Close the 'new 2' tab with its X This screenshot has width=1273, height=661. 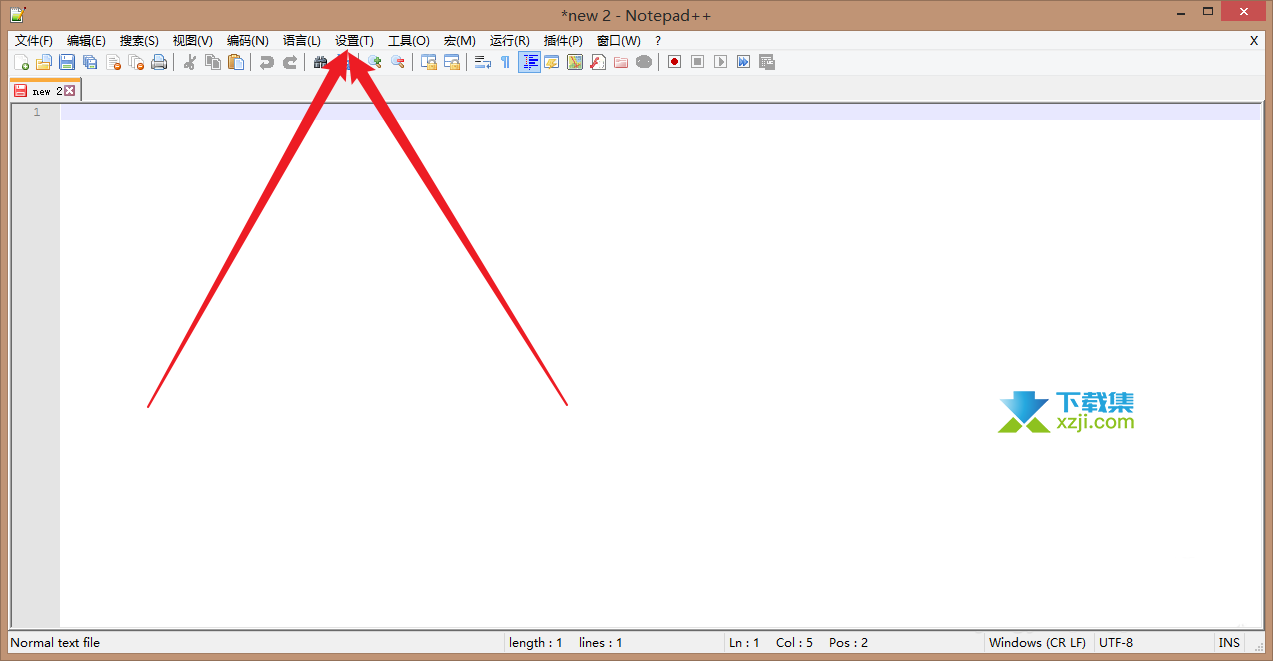click(x=70, y=91)
